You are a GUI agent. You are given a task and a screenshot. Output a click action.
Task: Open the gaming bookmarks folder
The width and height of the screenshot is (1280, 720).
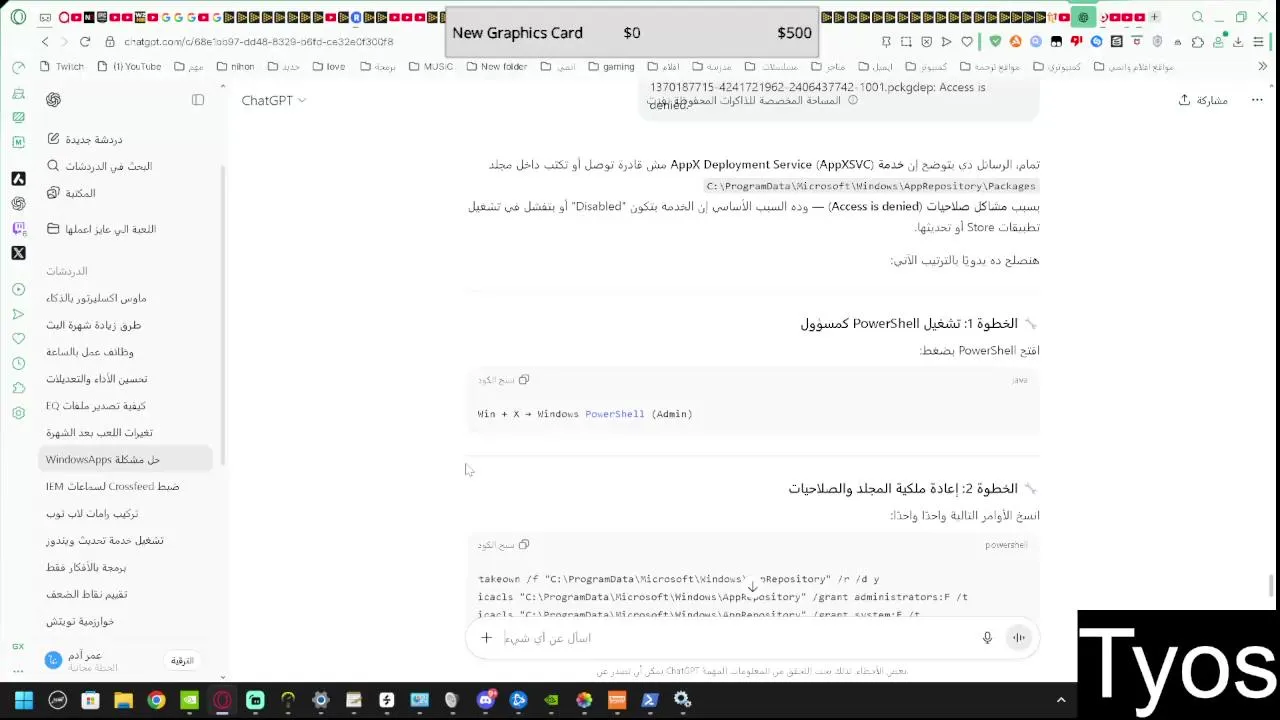(611, 67)
